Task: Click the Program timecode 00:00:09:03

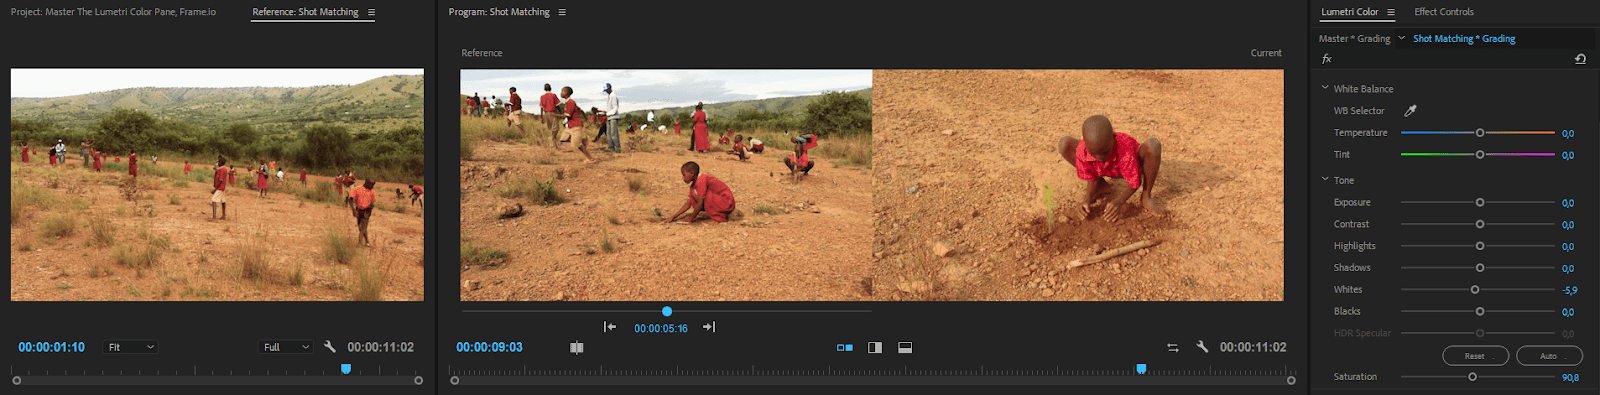Action: click(489, 347)
